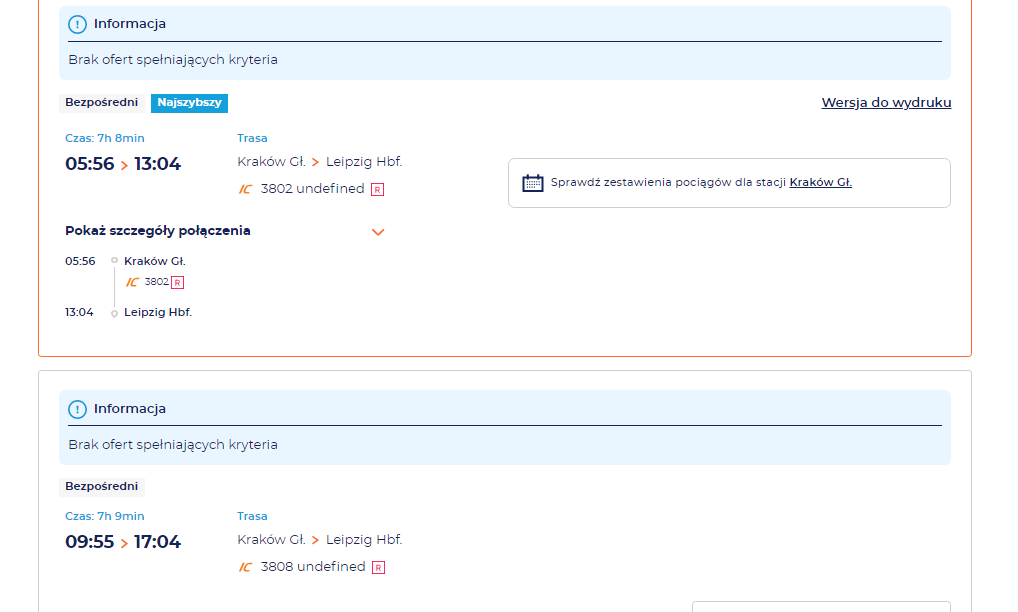Collapse connection details with the orange chevron

378,232
